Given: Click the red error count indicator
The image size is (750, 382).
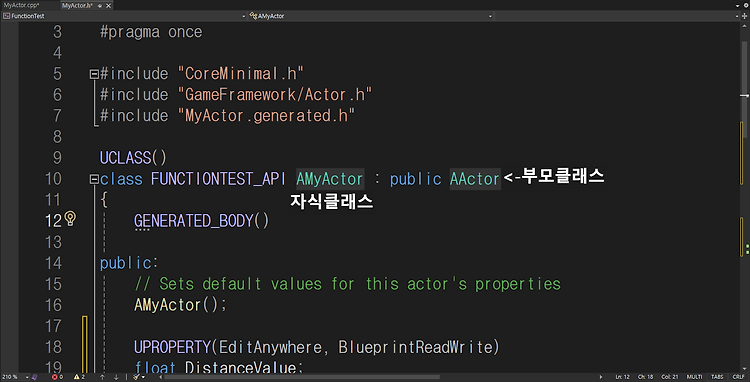Looking at the screenshot, I should click(x=57, y=377).
